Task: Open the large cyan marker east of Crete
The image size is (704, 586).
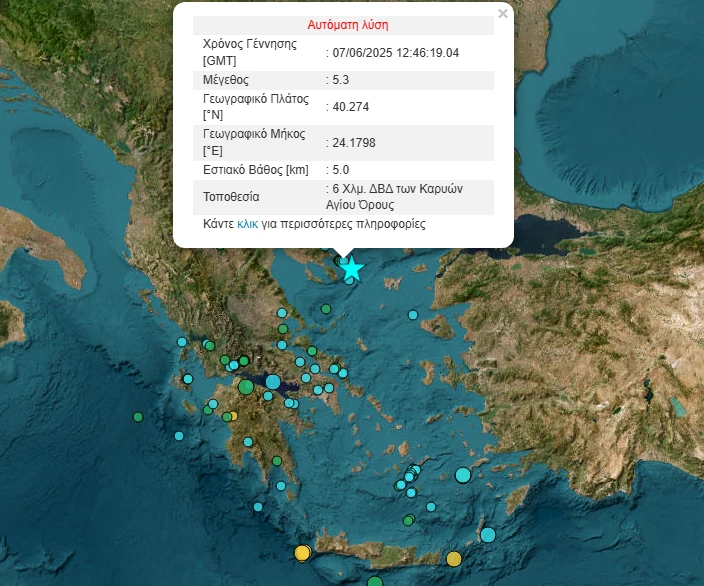Action: (487, 535)
